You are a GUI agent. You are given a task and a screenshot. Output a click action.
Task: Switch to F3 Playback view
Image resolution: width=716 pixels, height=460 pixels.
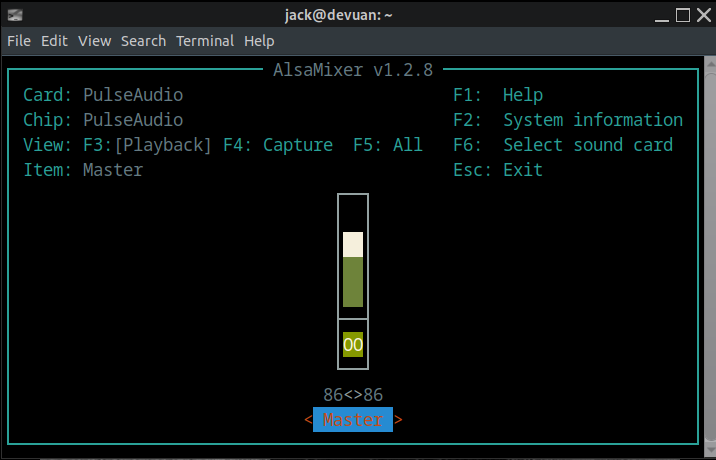[x=148, y=145]
